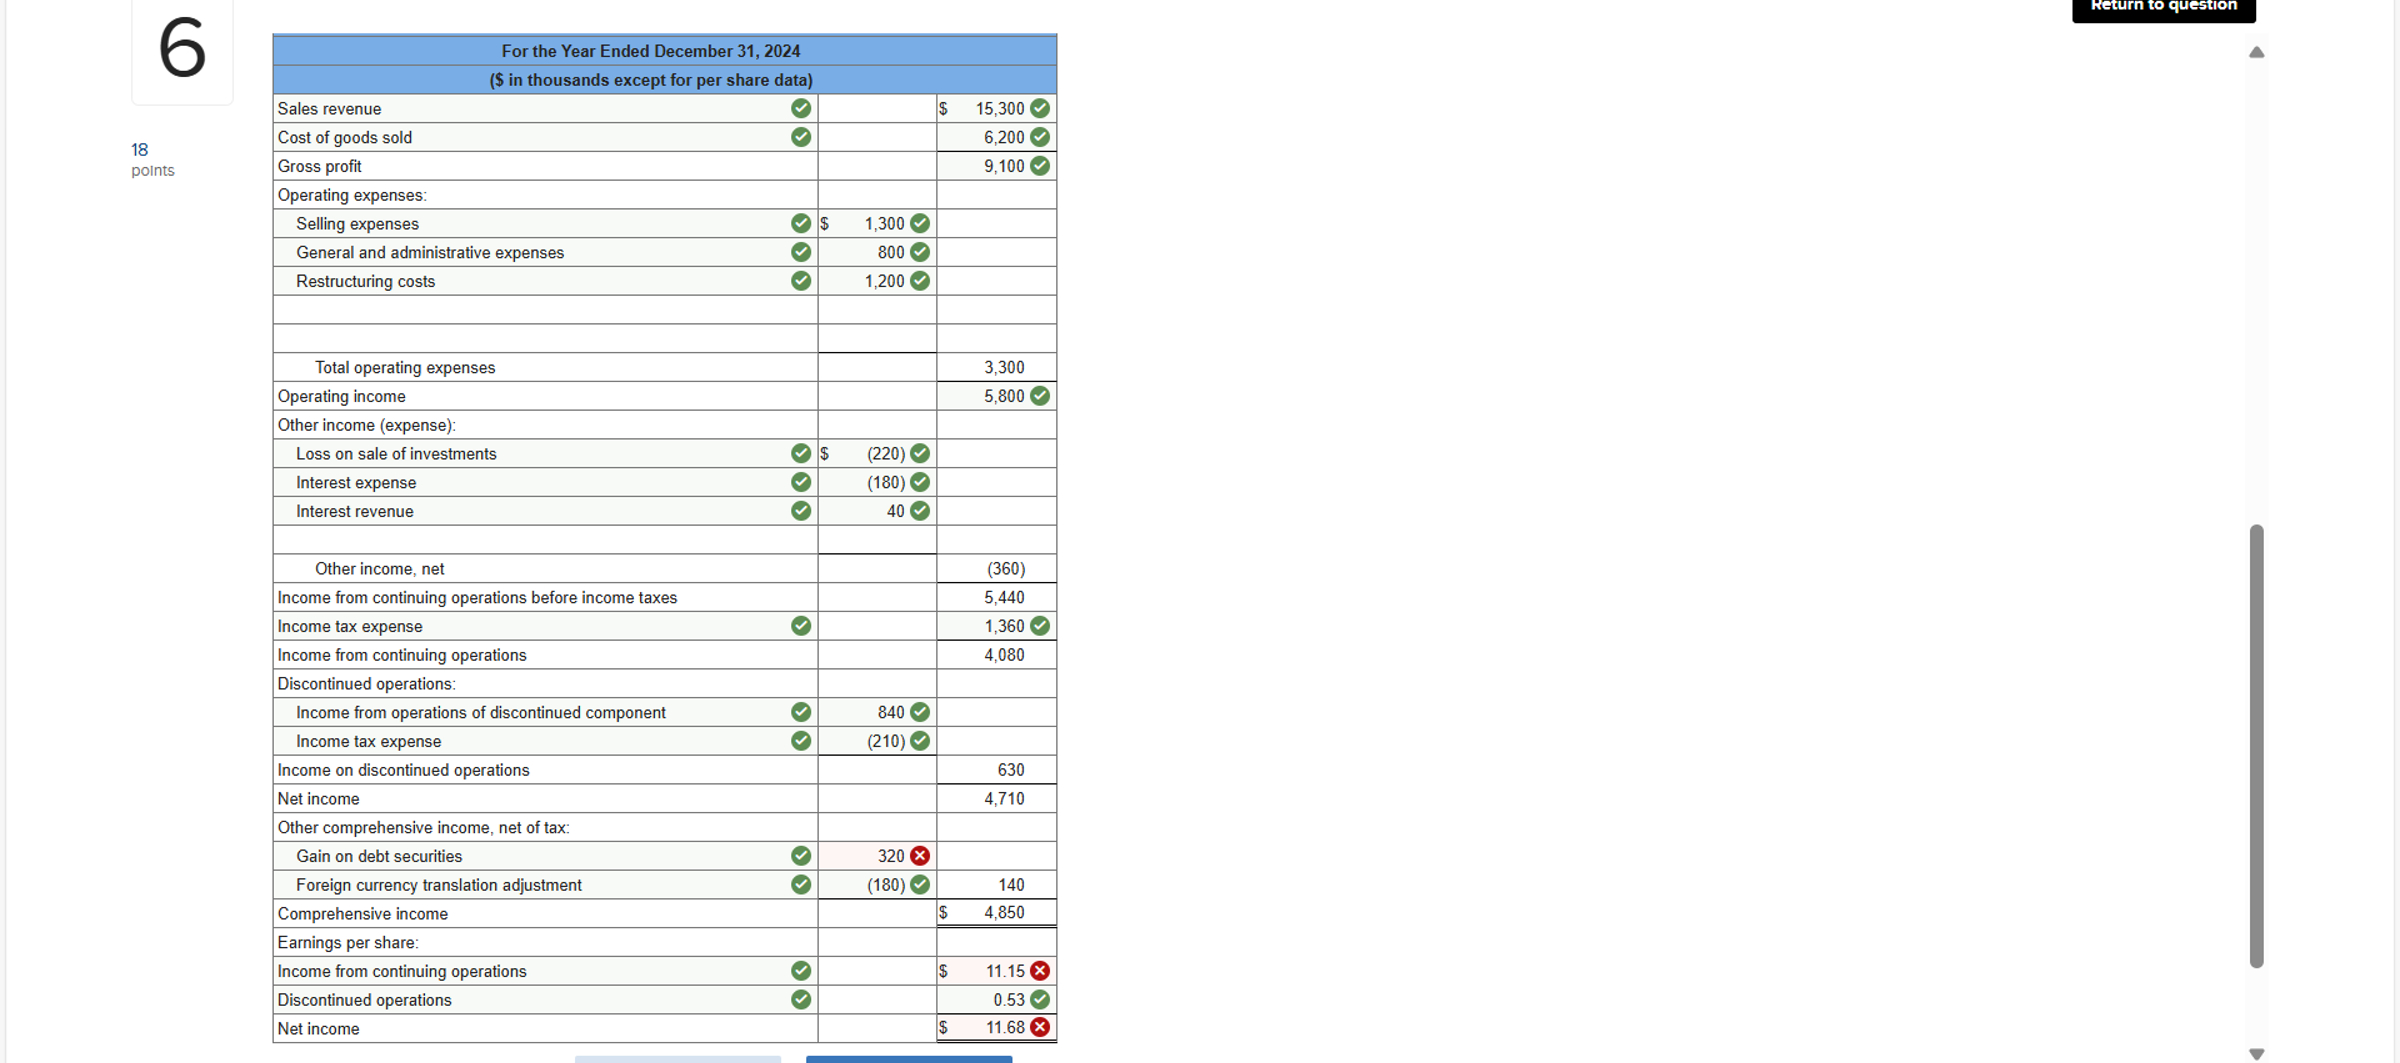The width and height of the screenshot is (2400, 1063).
Task: Click the green checkmark next to Selling expenses label
Action: click(800, 223)
